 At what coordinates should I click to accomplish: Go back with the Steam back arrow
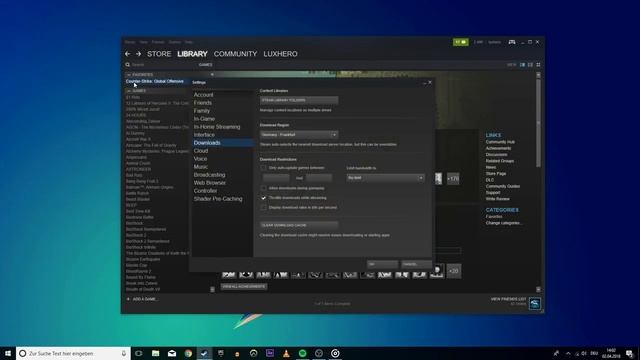click(x=128, y=54)
